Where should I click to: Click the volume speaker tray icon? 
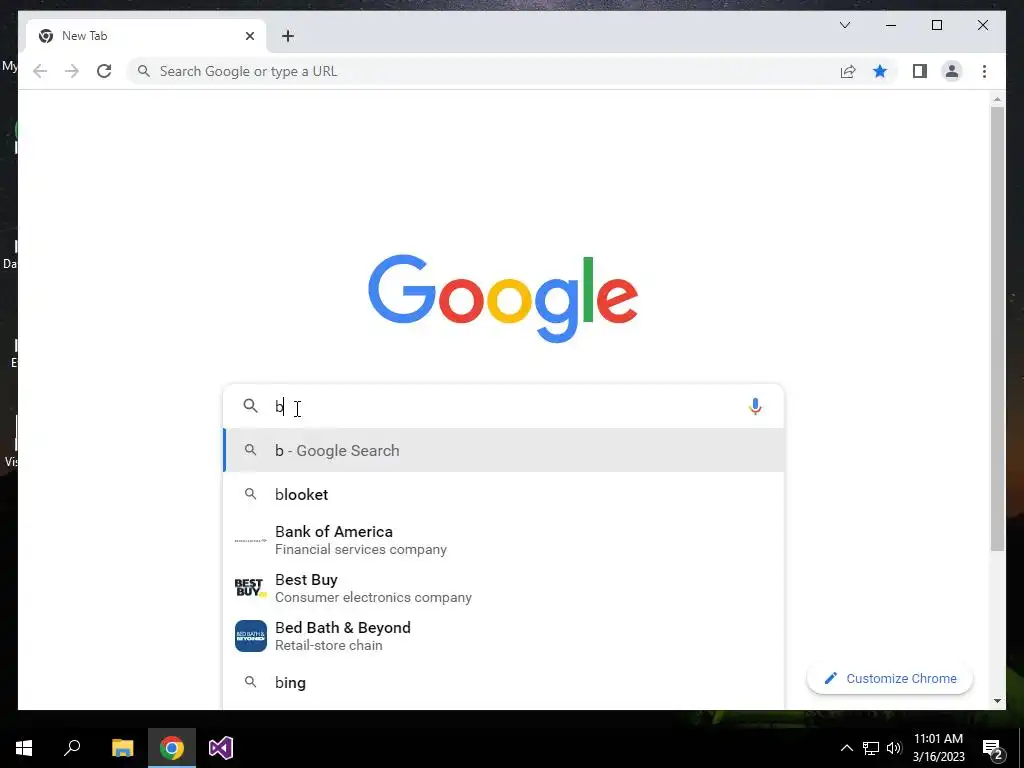pos(894,748)
